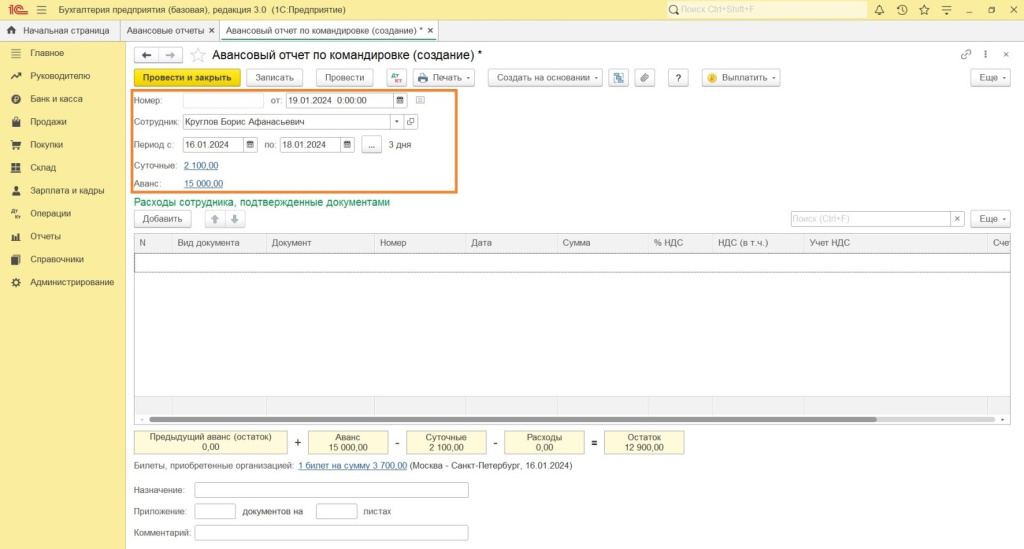Image resolution: width=1024 pixels, height=549 pixels.
Task: Click the horizontal scrollbar under the expenses table
Action: (510, 419)
